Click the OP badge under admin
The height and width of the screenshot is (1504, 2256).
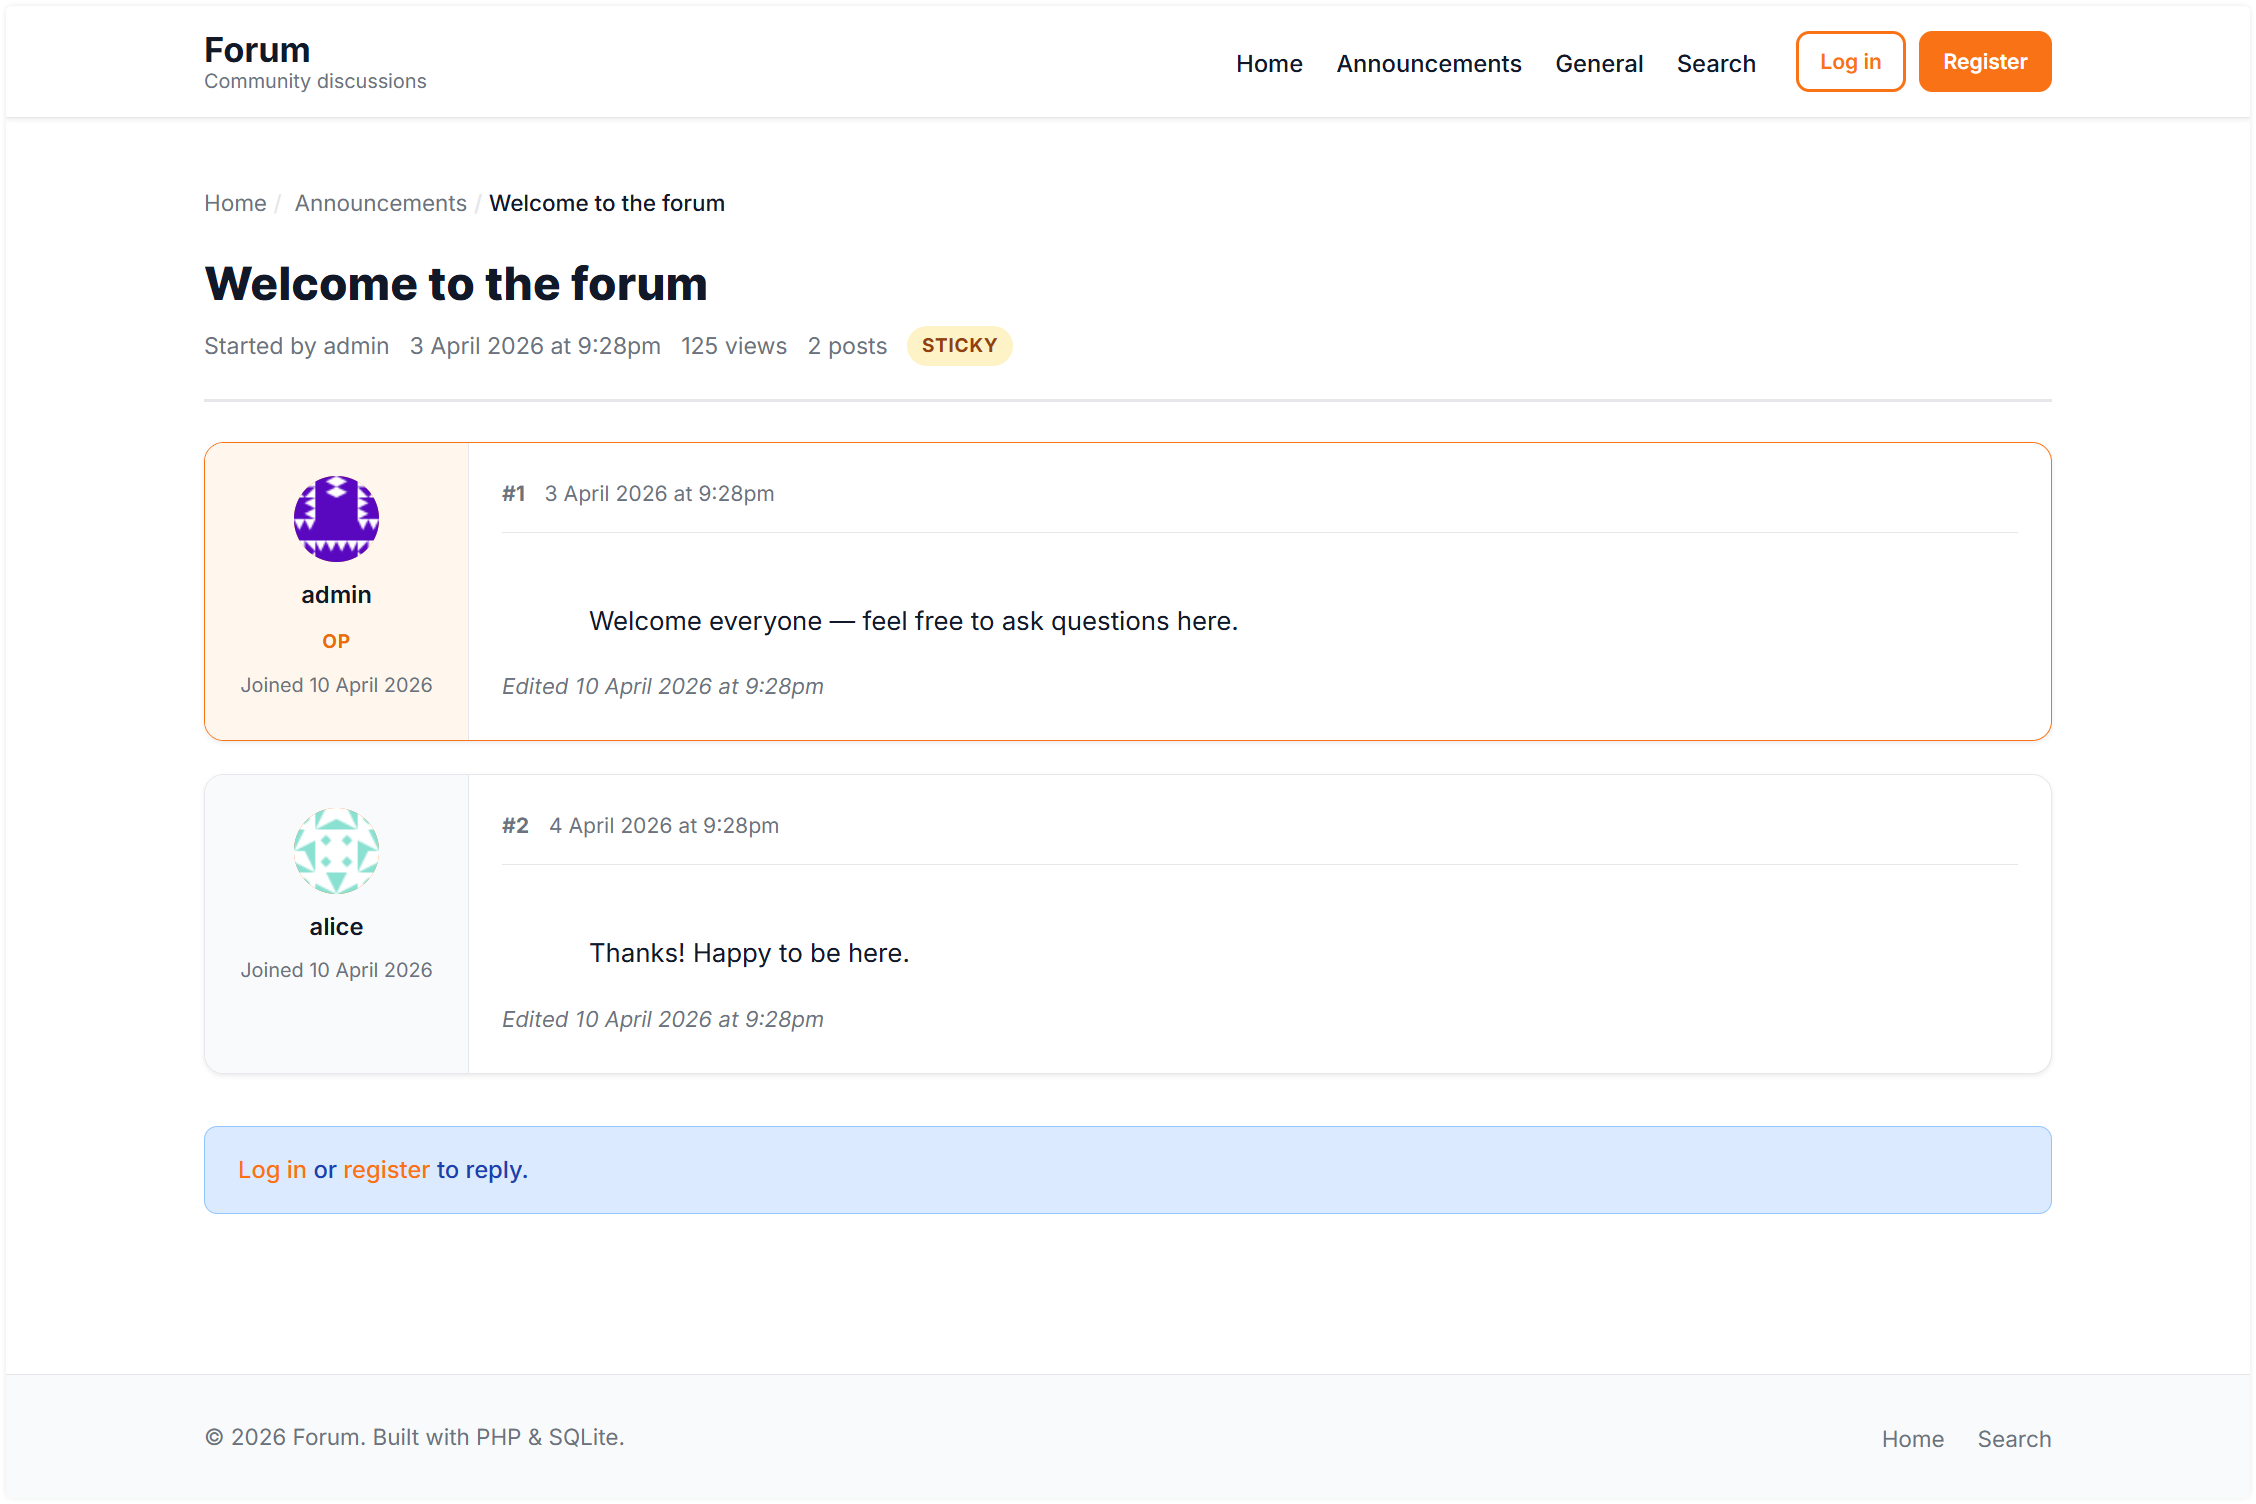pos(336,641)
